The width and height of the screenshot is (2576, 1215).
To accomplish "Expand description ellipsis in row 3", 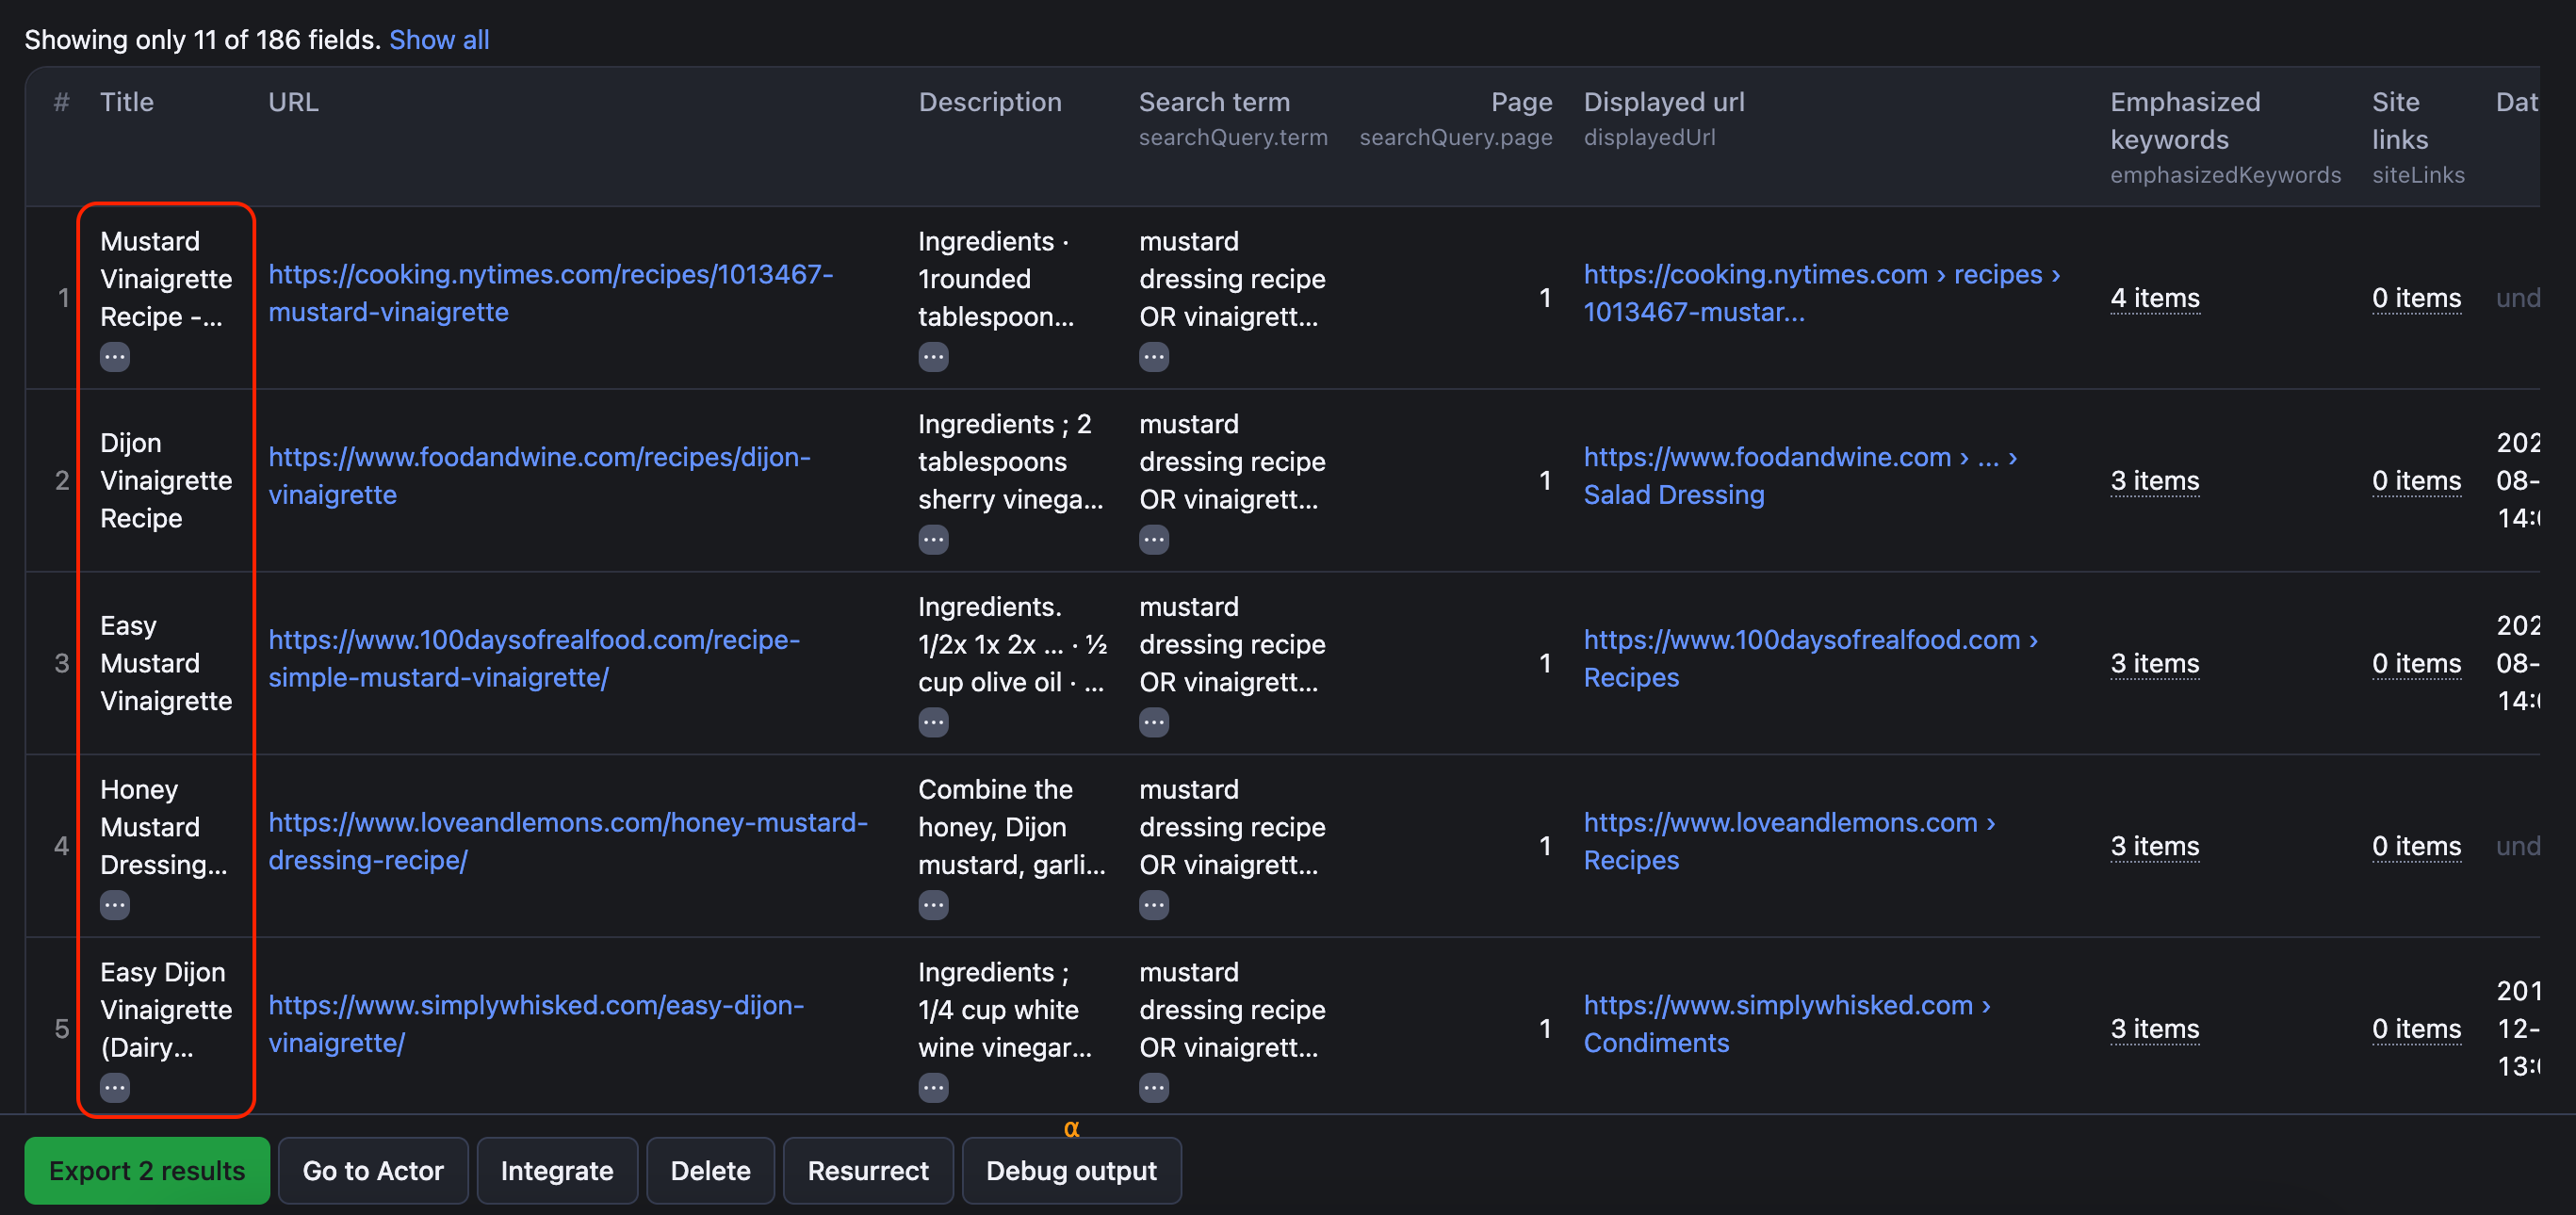I will coord(933,722).
